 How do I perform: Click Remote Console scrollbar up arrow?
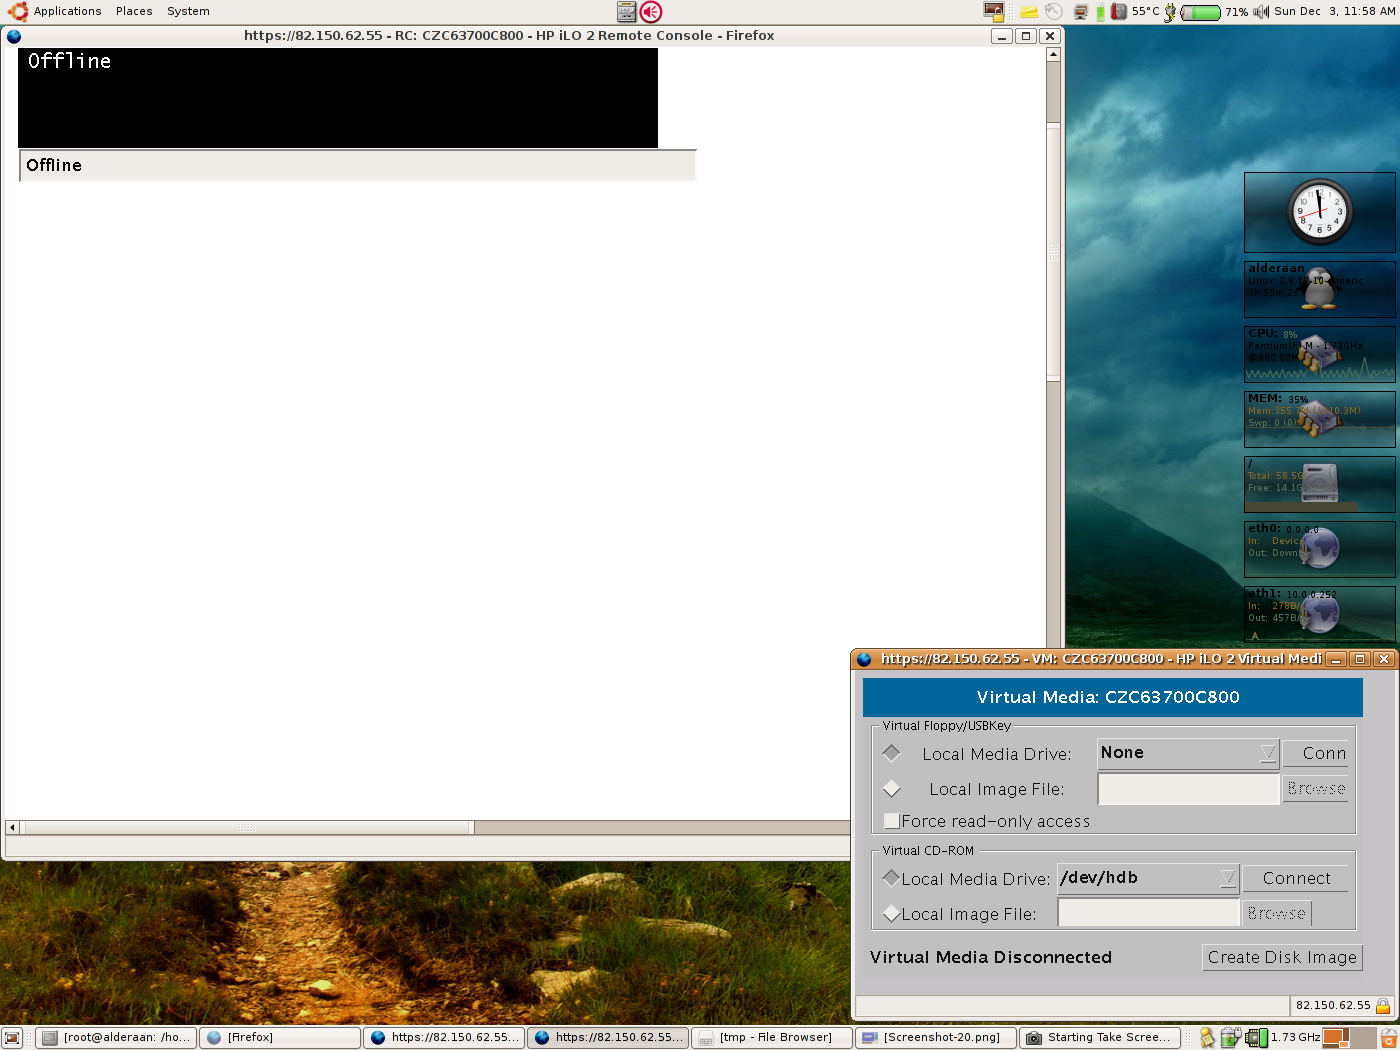coord(1053,55)
